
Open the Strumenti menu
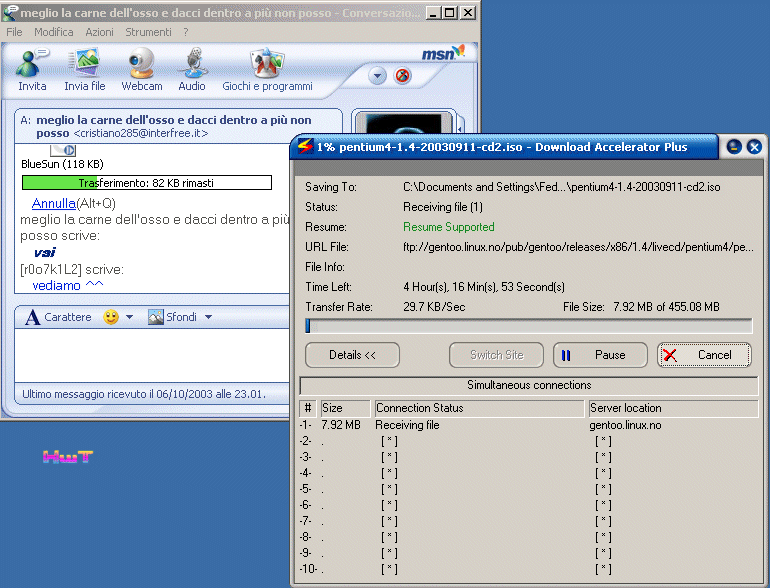pyautogui.click(x=148, y=32)
